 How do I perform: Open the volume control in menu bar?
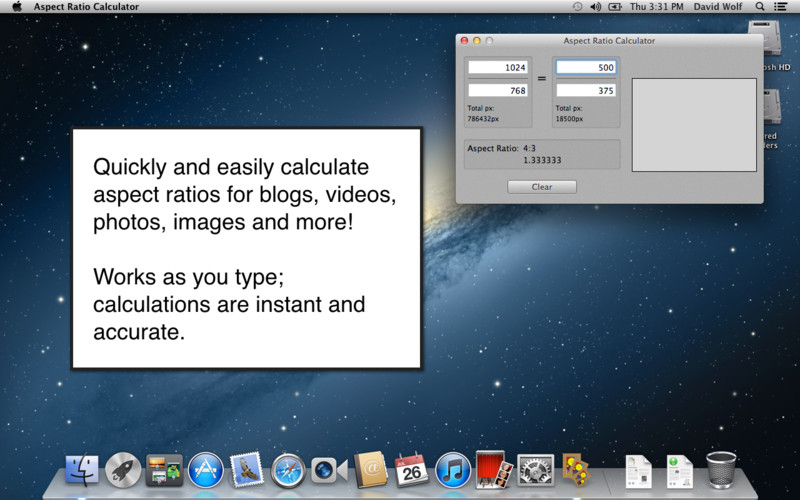595,7
